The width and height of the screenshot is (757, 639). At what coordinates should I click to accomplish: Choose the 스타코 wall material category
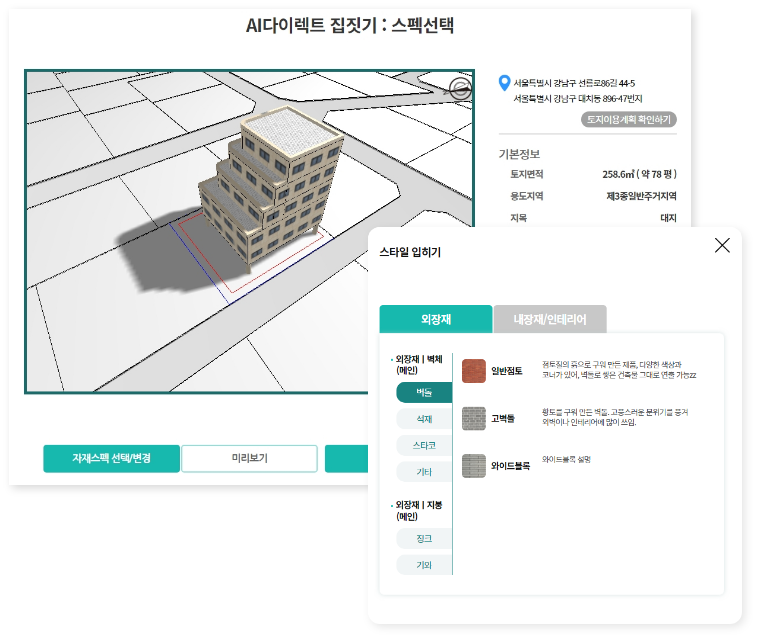coord(424,445)
